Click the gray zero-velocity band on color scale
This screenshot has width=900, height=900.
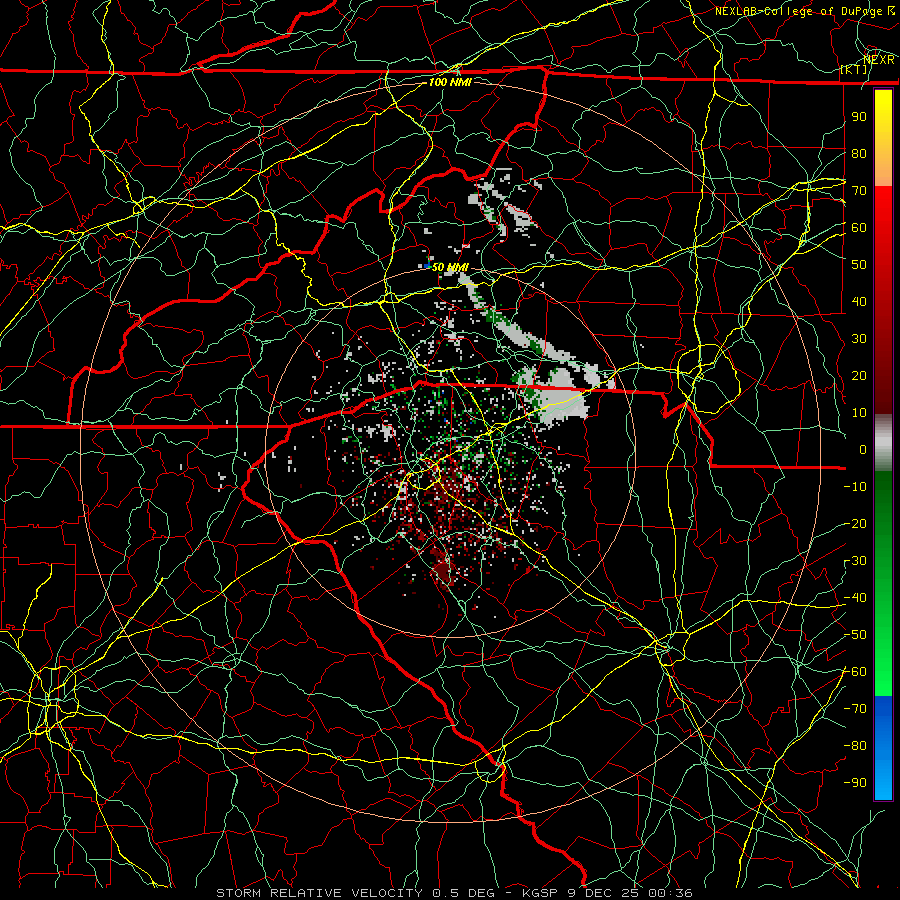[x=883, y=442]
